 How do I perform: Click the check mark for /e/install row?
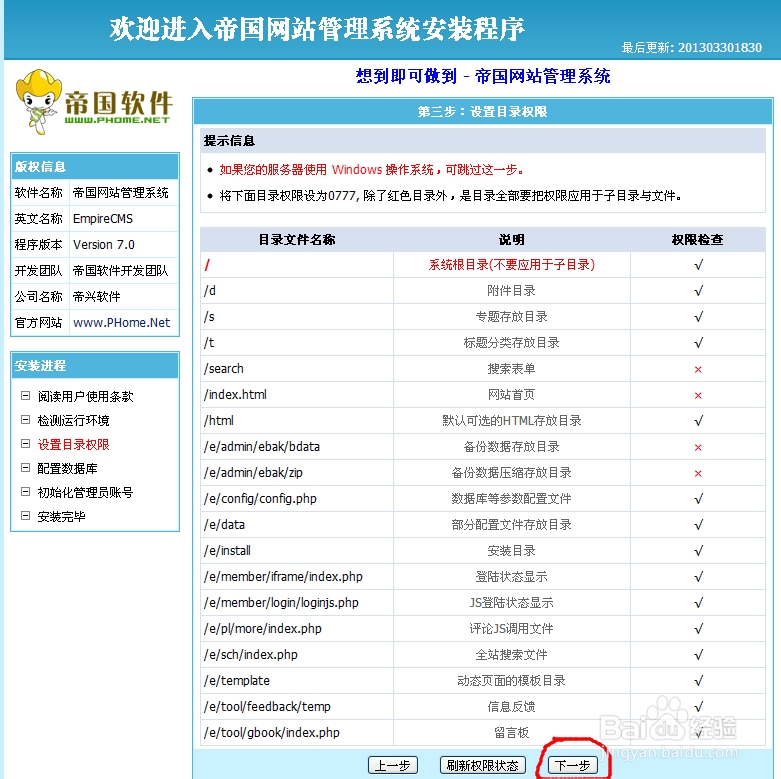coord(698,550)
